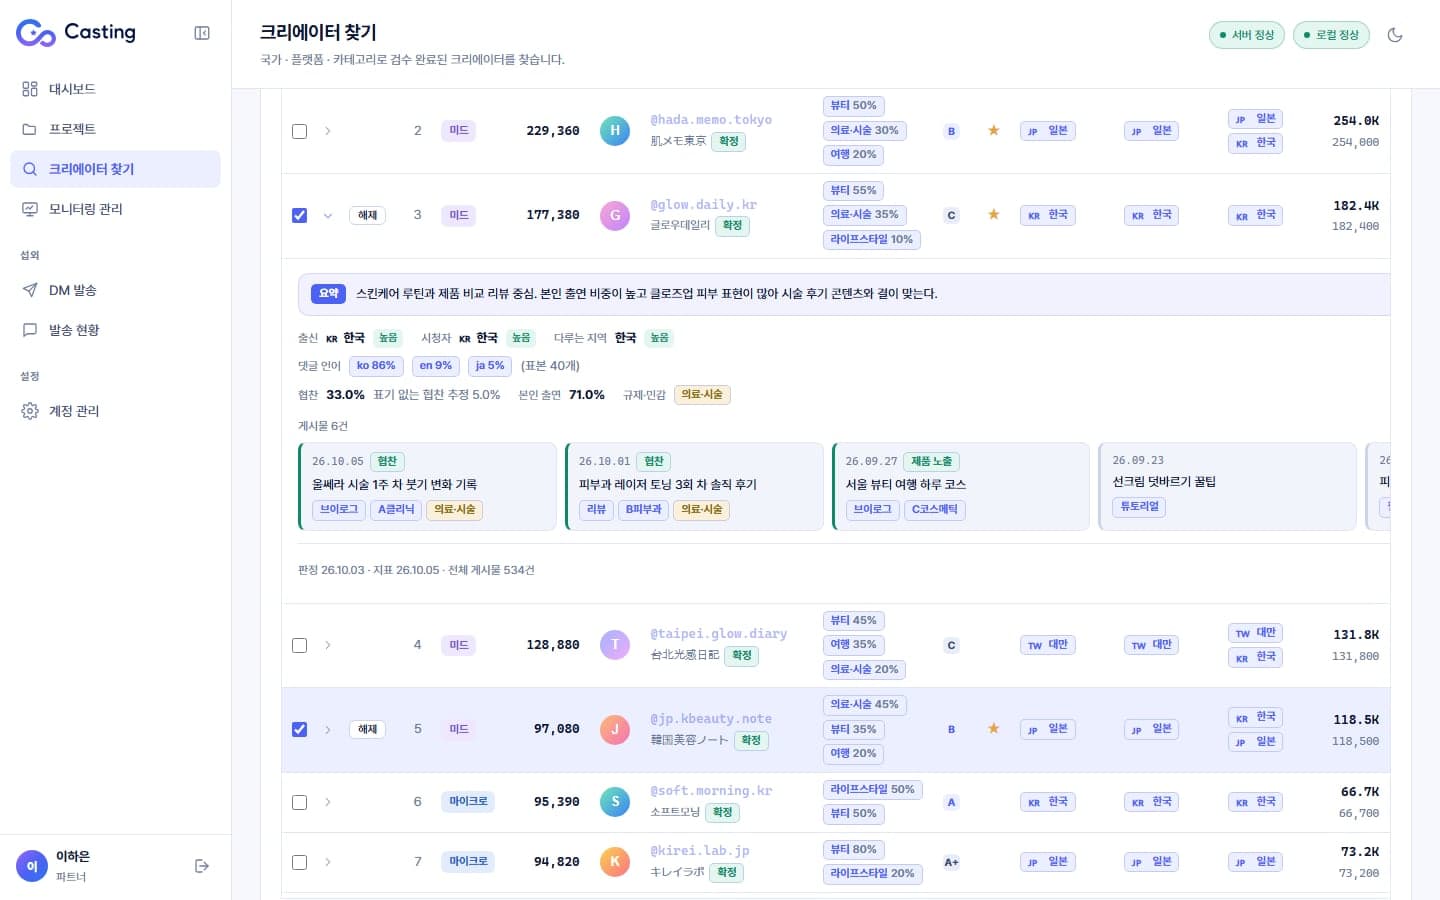Click the ko 86% comment language tag

(376, 366)
